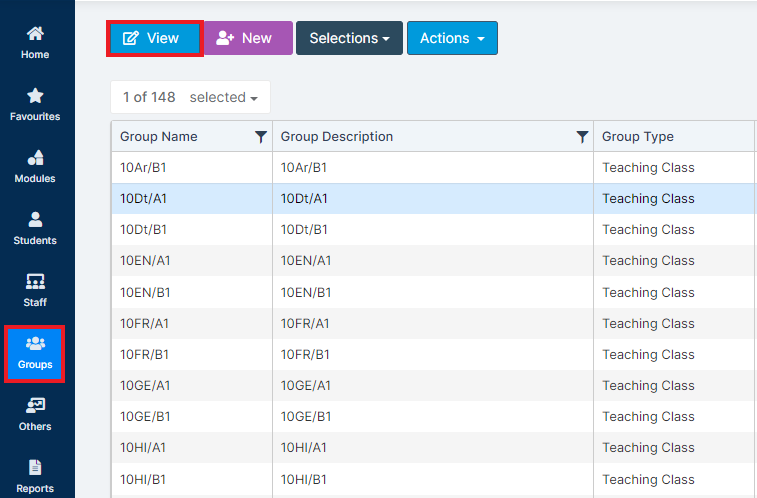The height and width of the screenshot is (498, 757).
Task: Select the 10FR/B1 group row
Action: coord(434,355)
